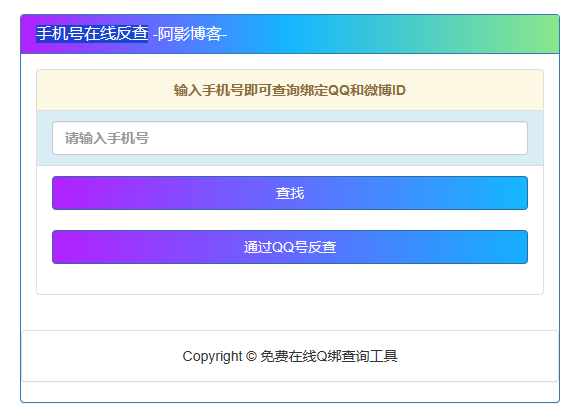579x407 pixels.
Task: Click QQ text in the yellow notice
Action: 339,90
